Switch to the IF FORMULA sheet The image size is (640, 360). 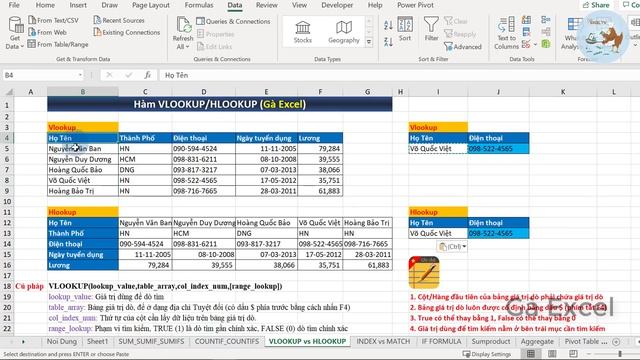click(441, 342)
